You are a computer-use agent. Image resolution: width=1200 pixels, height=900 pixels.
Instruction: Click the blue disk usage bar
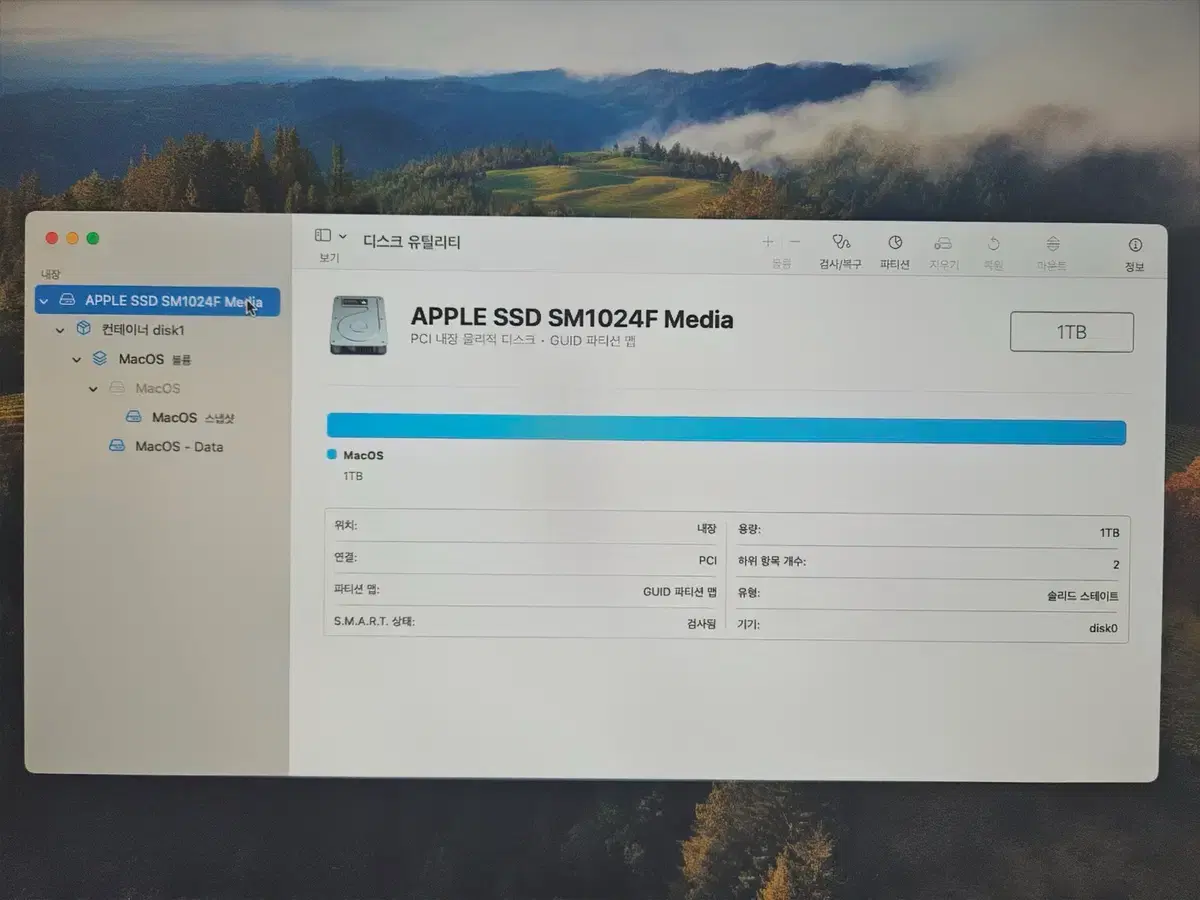click(x=726, y=428)
